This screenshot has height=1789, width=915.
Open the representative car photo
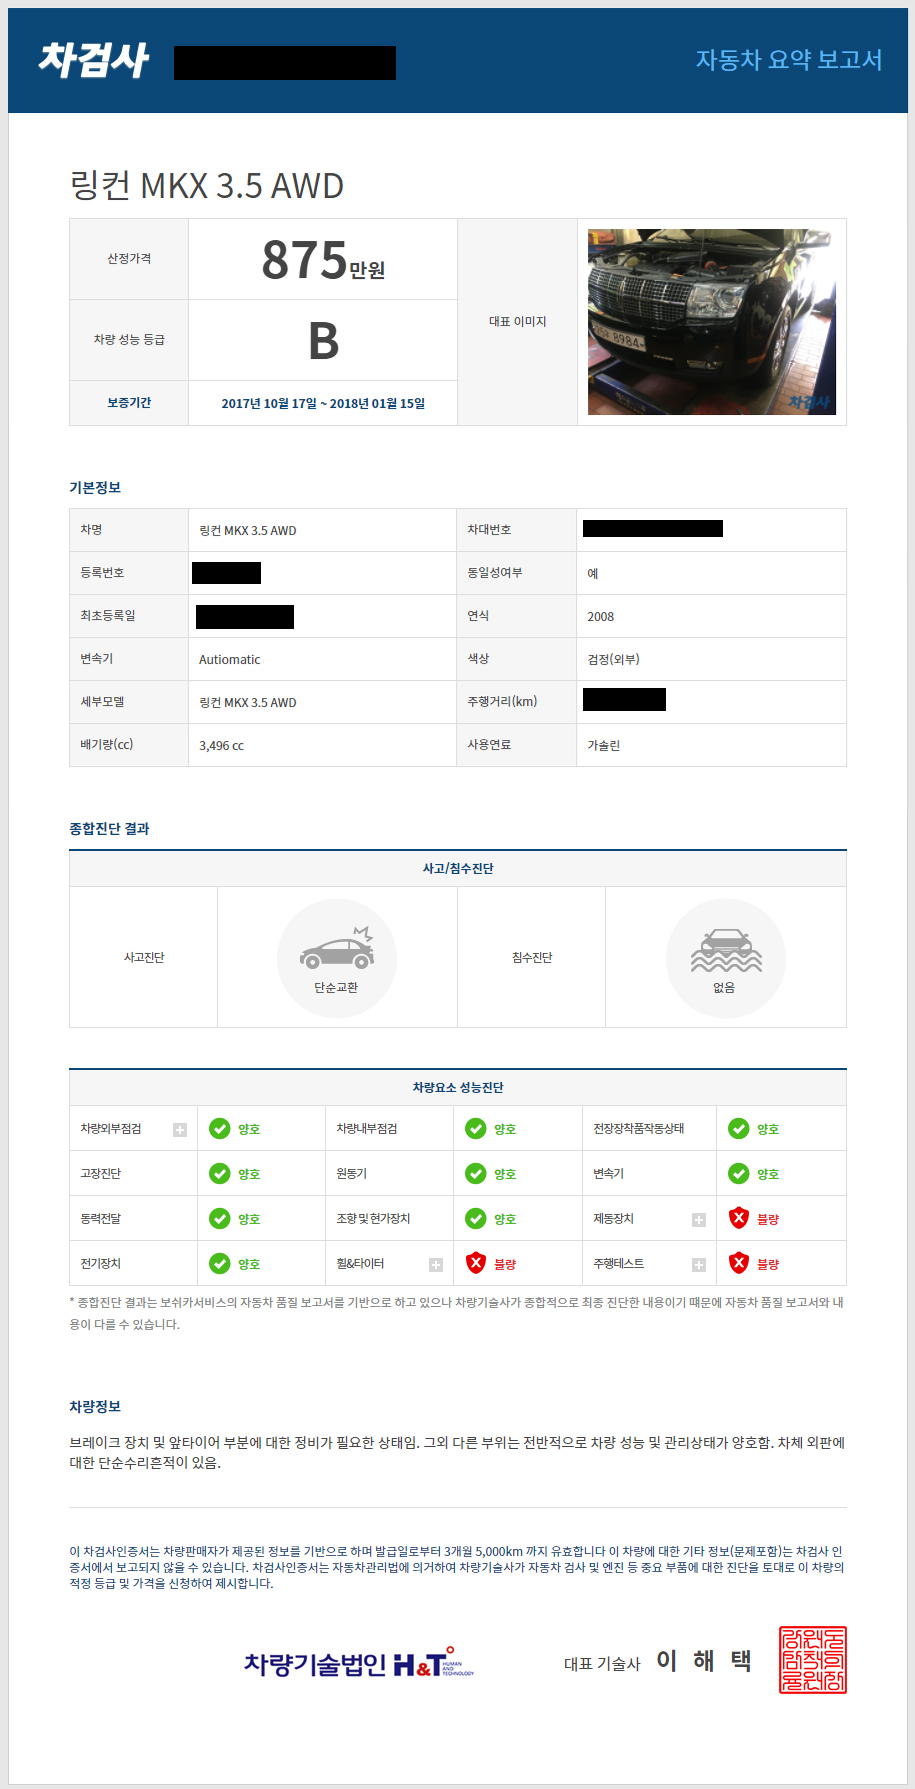[712, 322]
